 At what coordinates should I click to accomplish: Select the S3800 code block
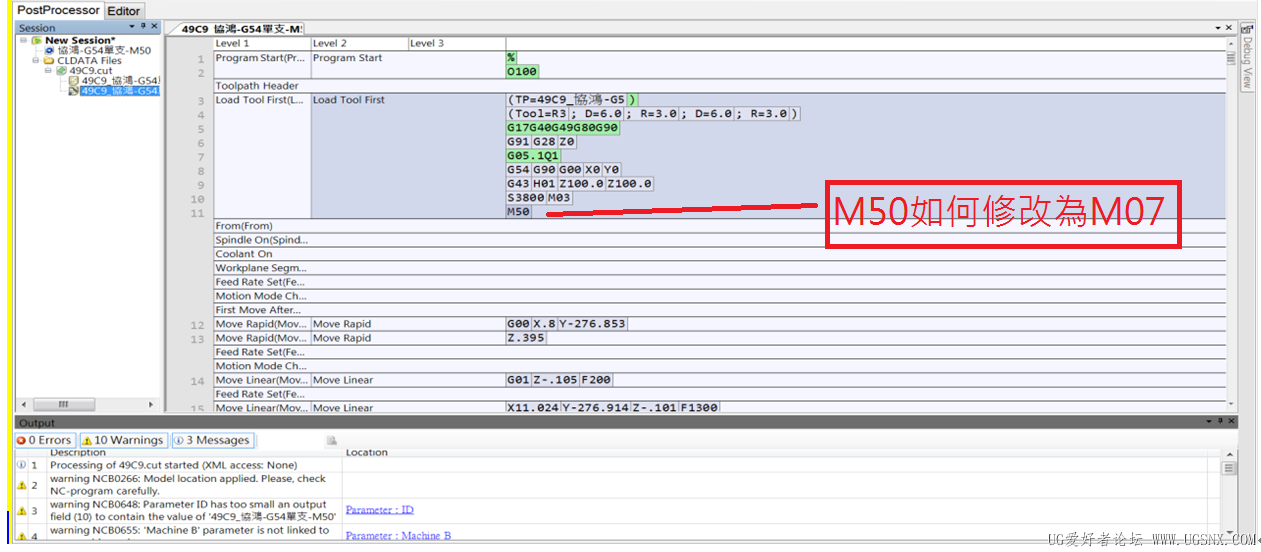526,198
